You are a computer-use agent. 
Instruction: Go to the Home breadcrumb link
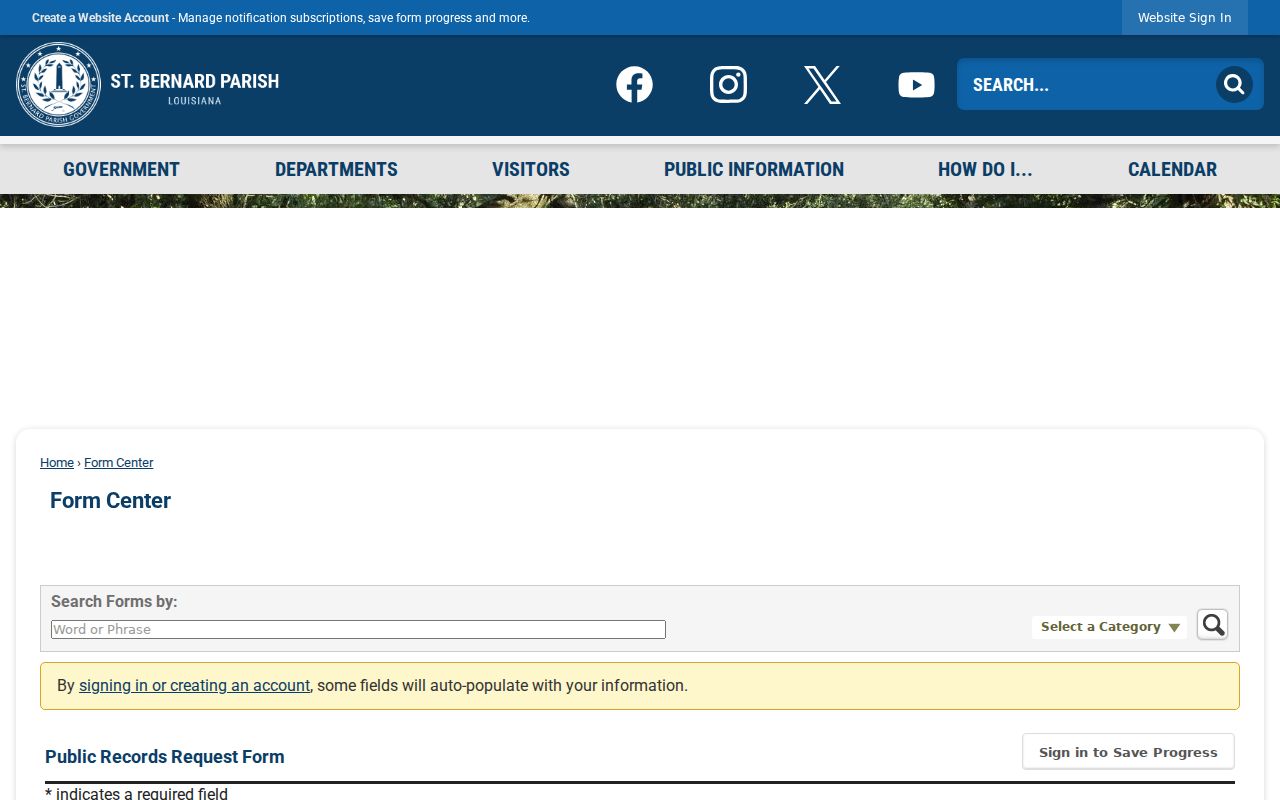coord(57,463)
